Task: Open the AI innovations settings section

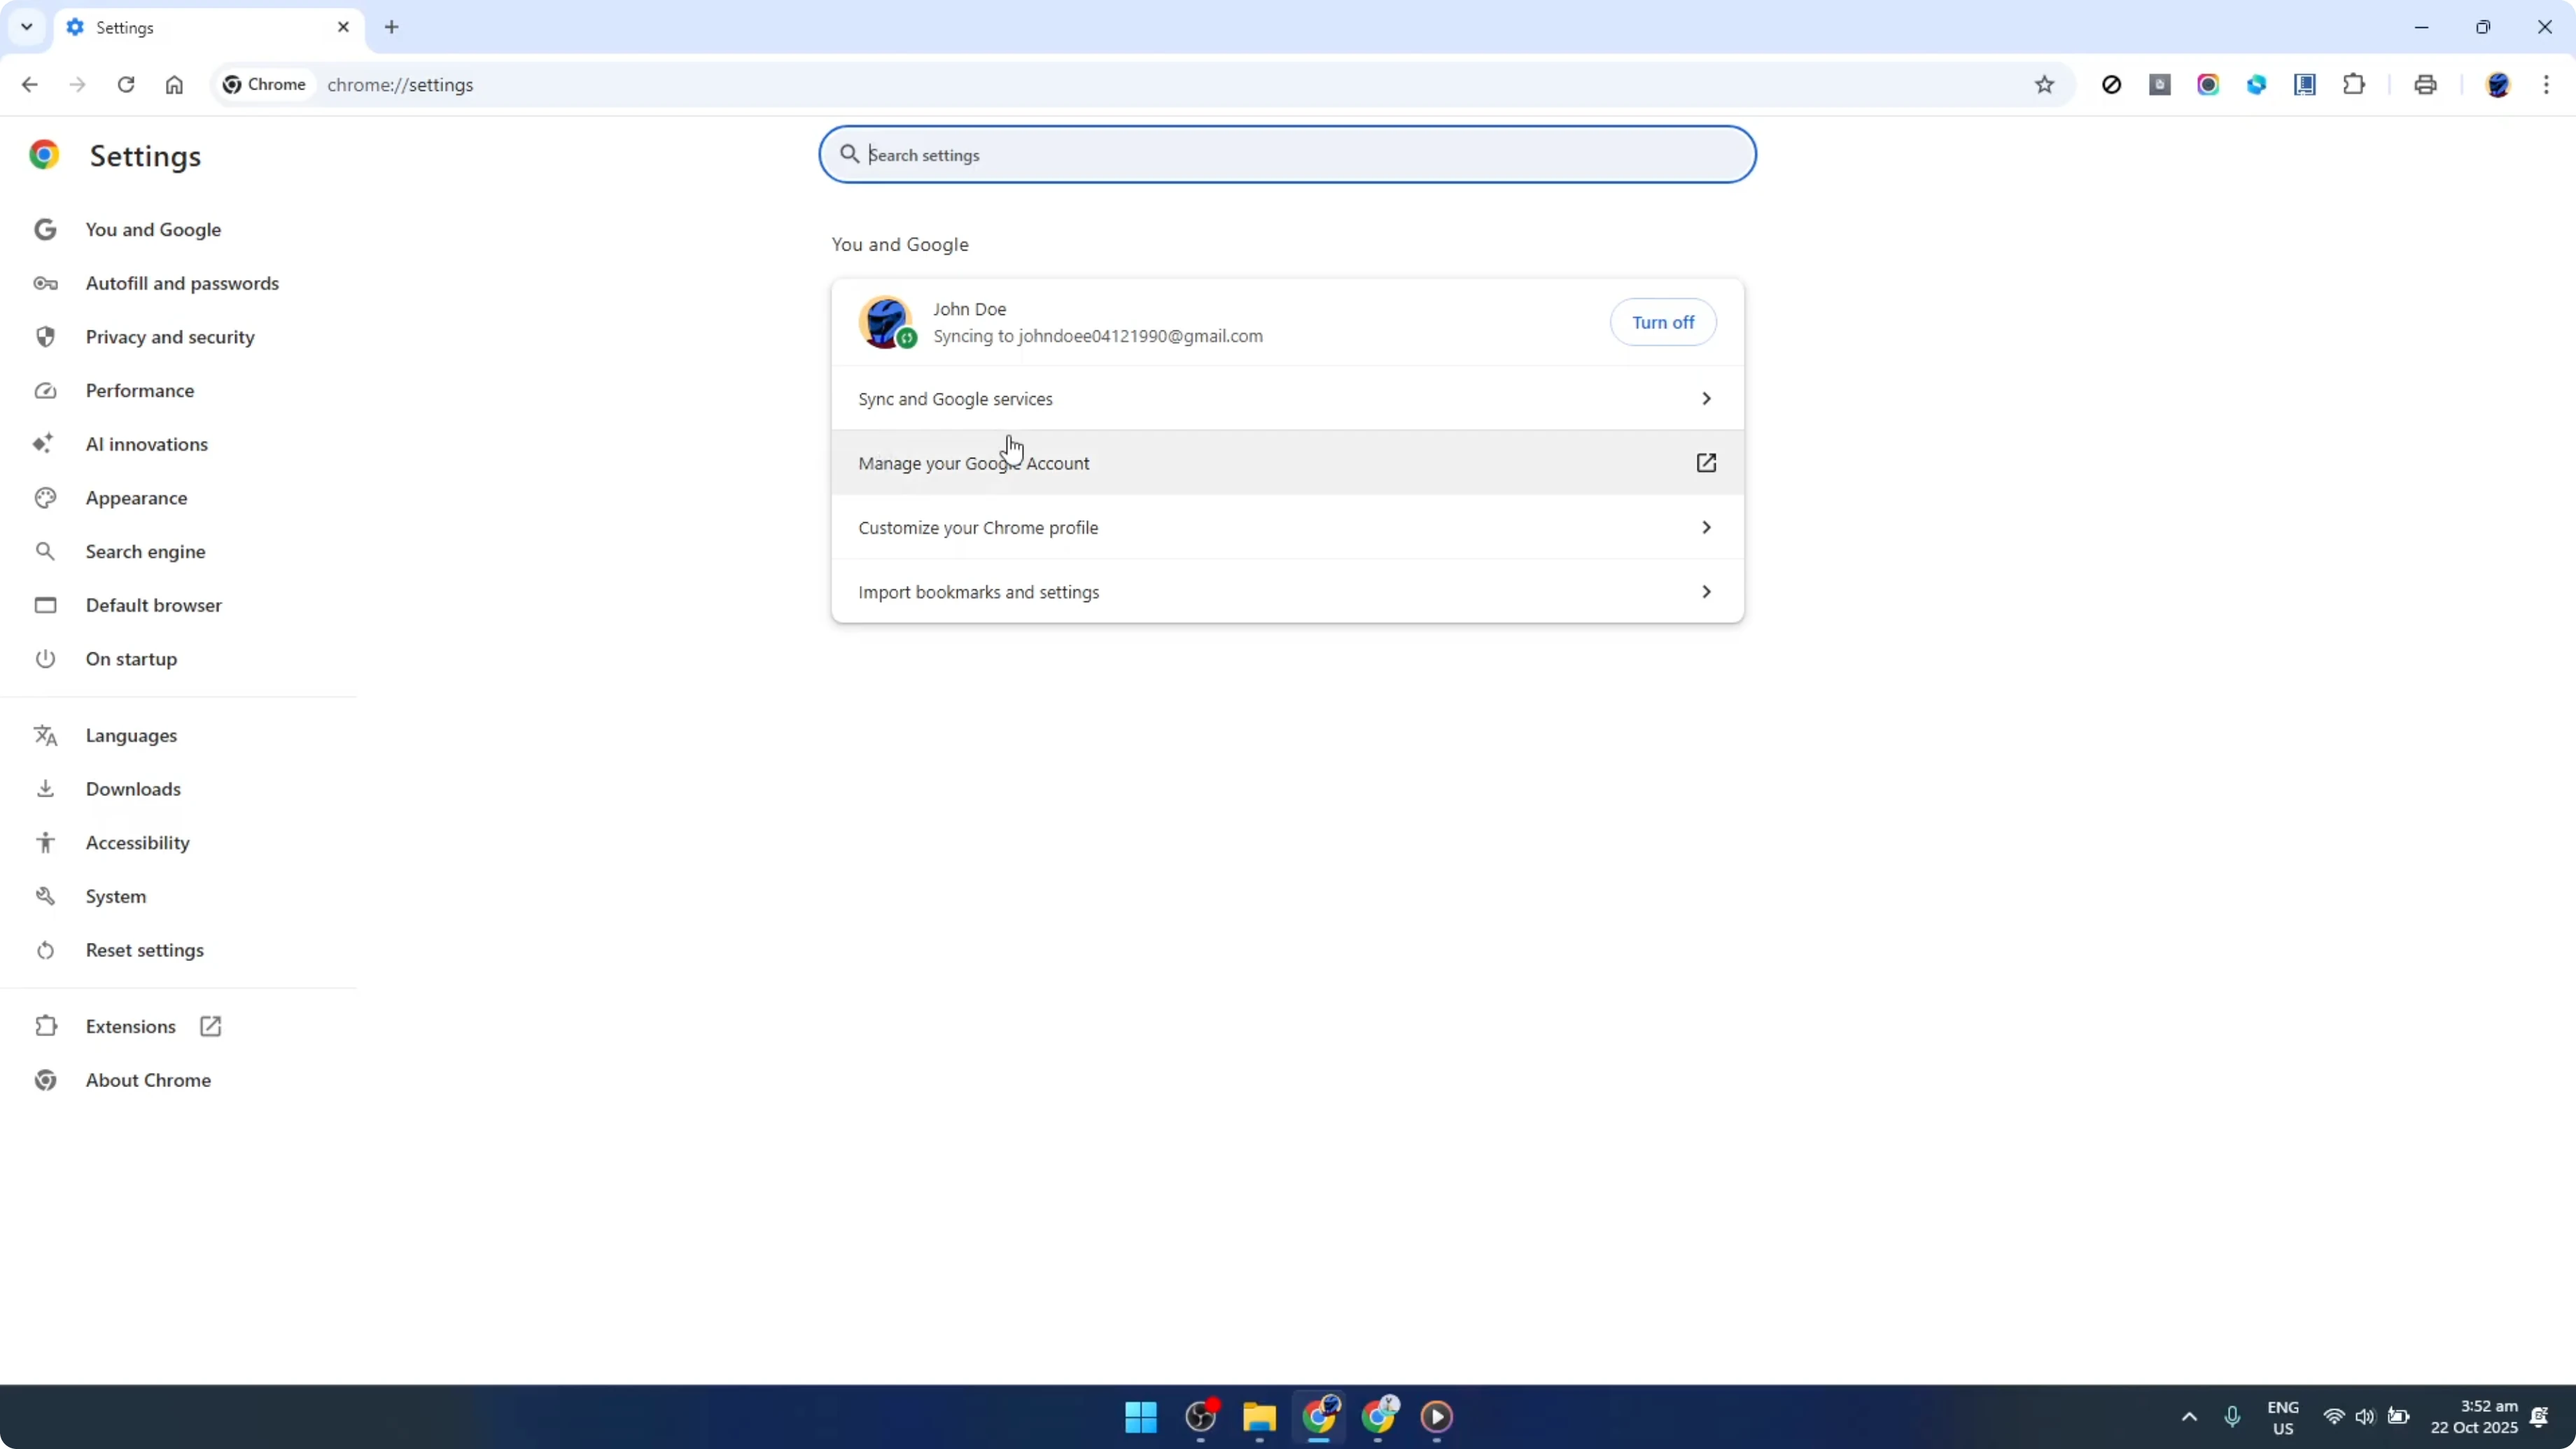Action: pos(146,444)
